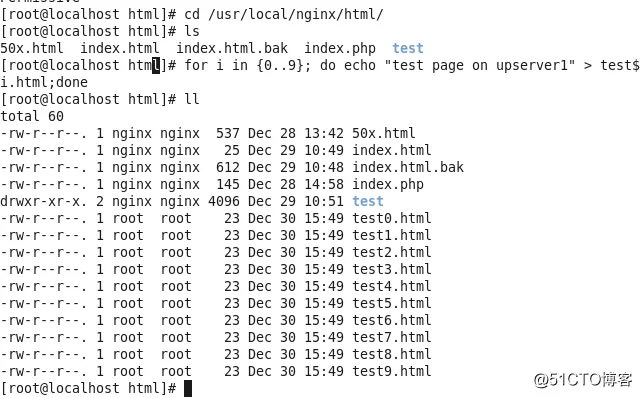Click the 4096 size of test directory

point(224,201)
